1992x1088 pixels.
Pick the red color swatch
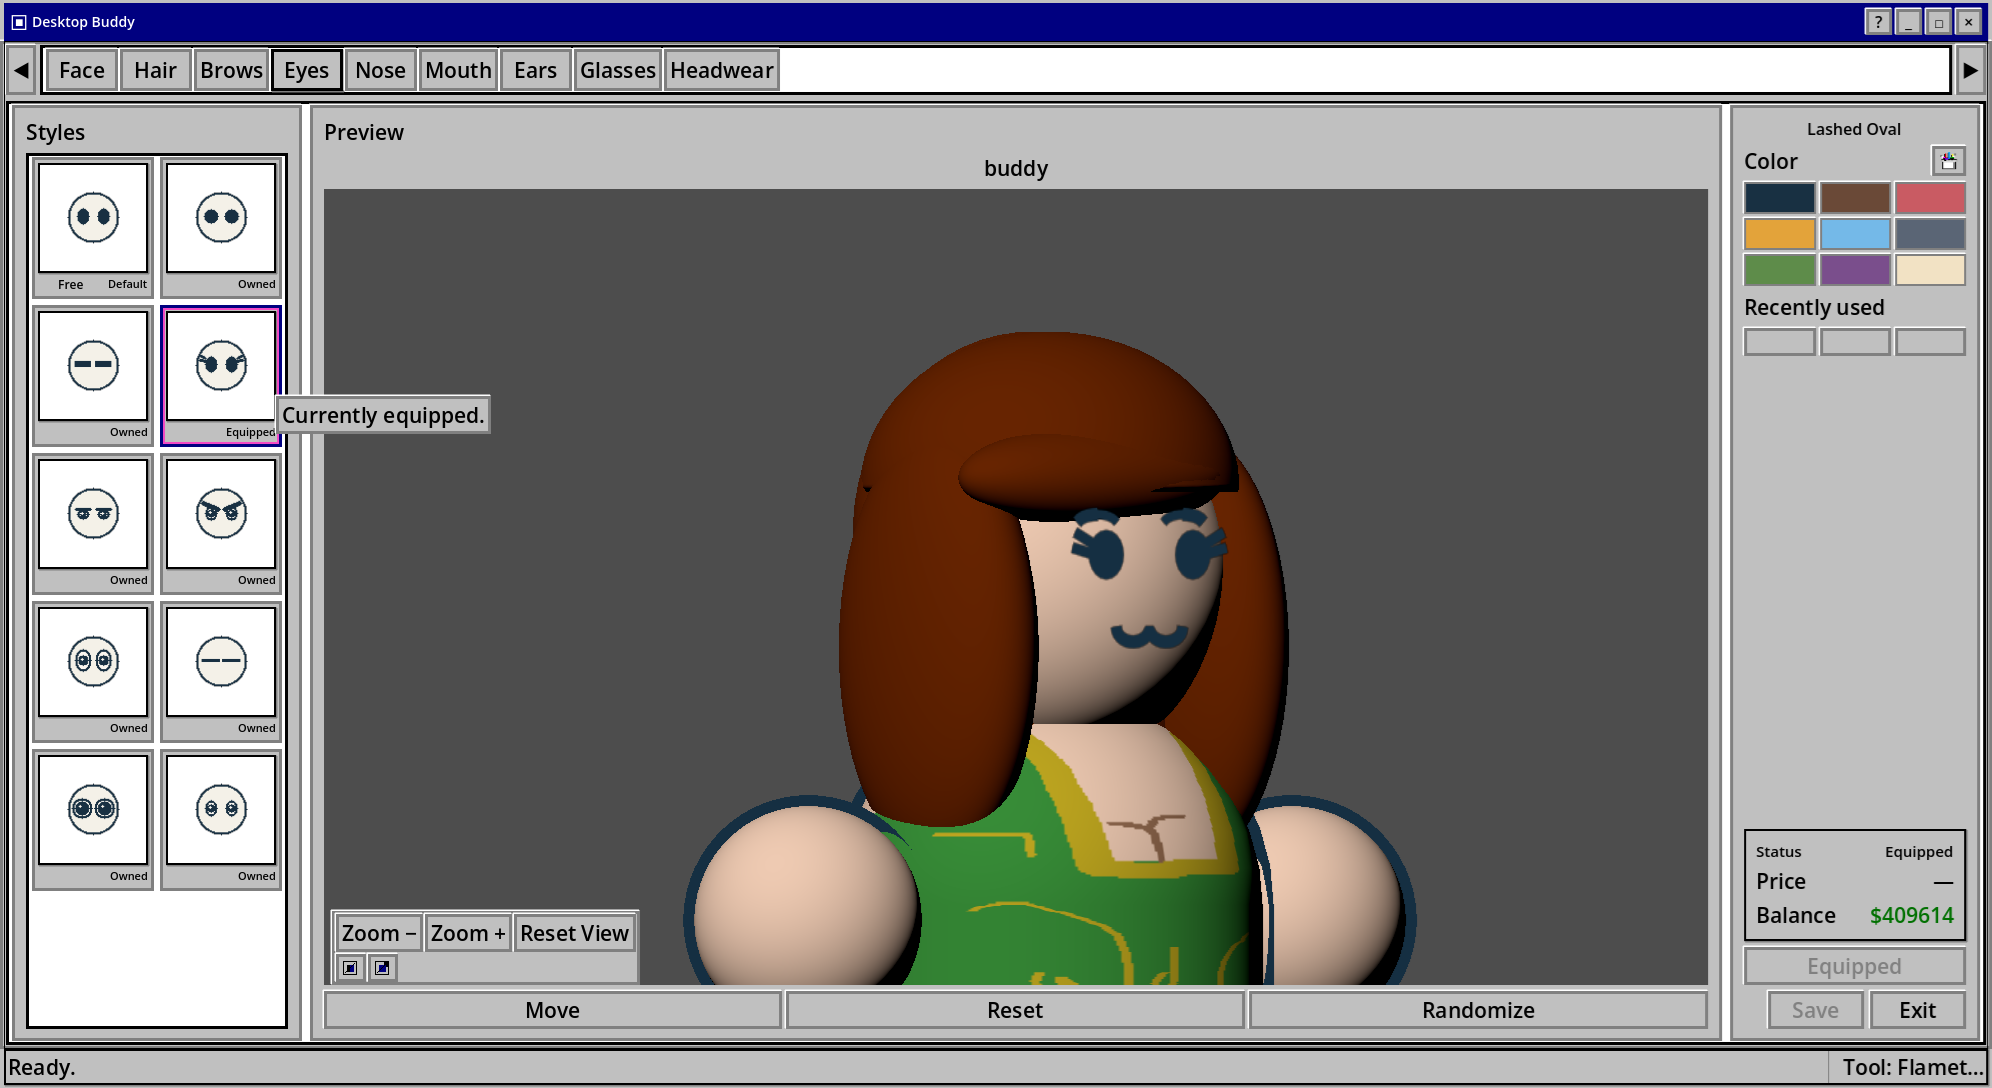point(1930,198)
